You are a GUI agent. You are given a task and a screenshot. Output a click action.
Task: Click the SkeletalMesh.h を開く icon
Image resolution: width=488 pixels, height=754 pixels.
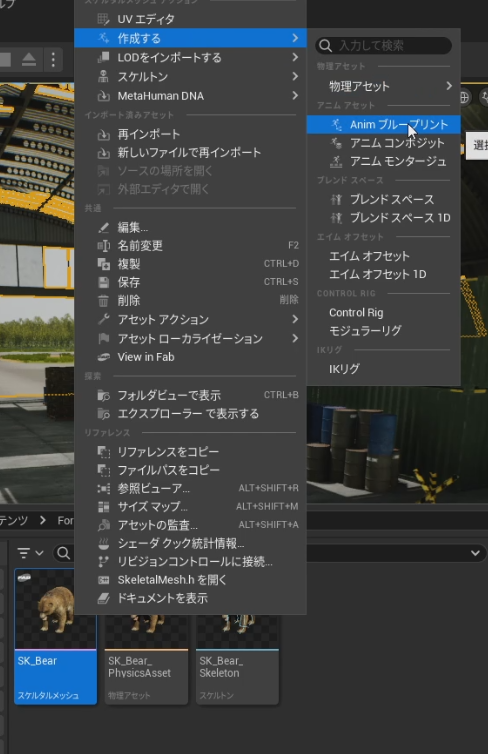pos(103,580)
